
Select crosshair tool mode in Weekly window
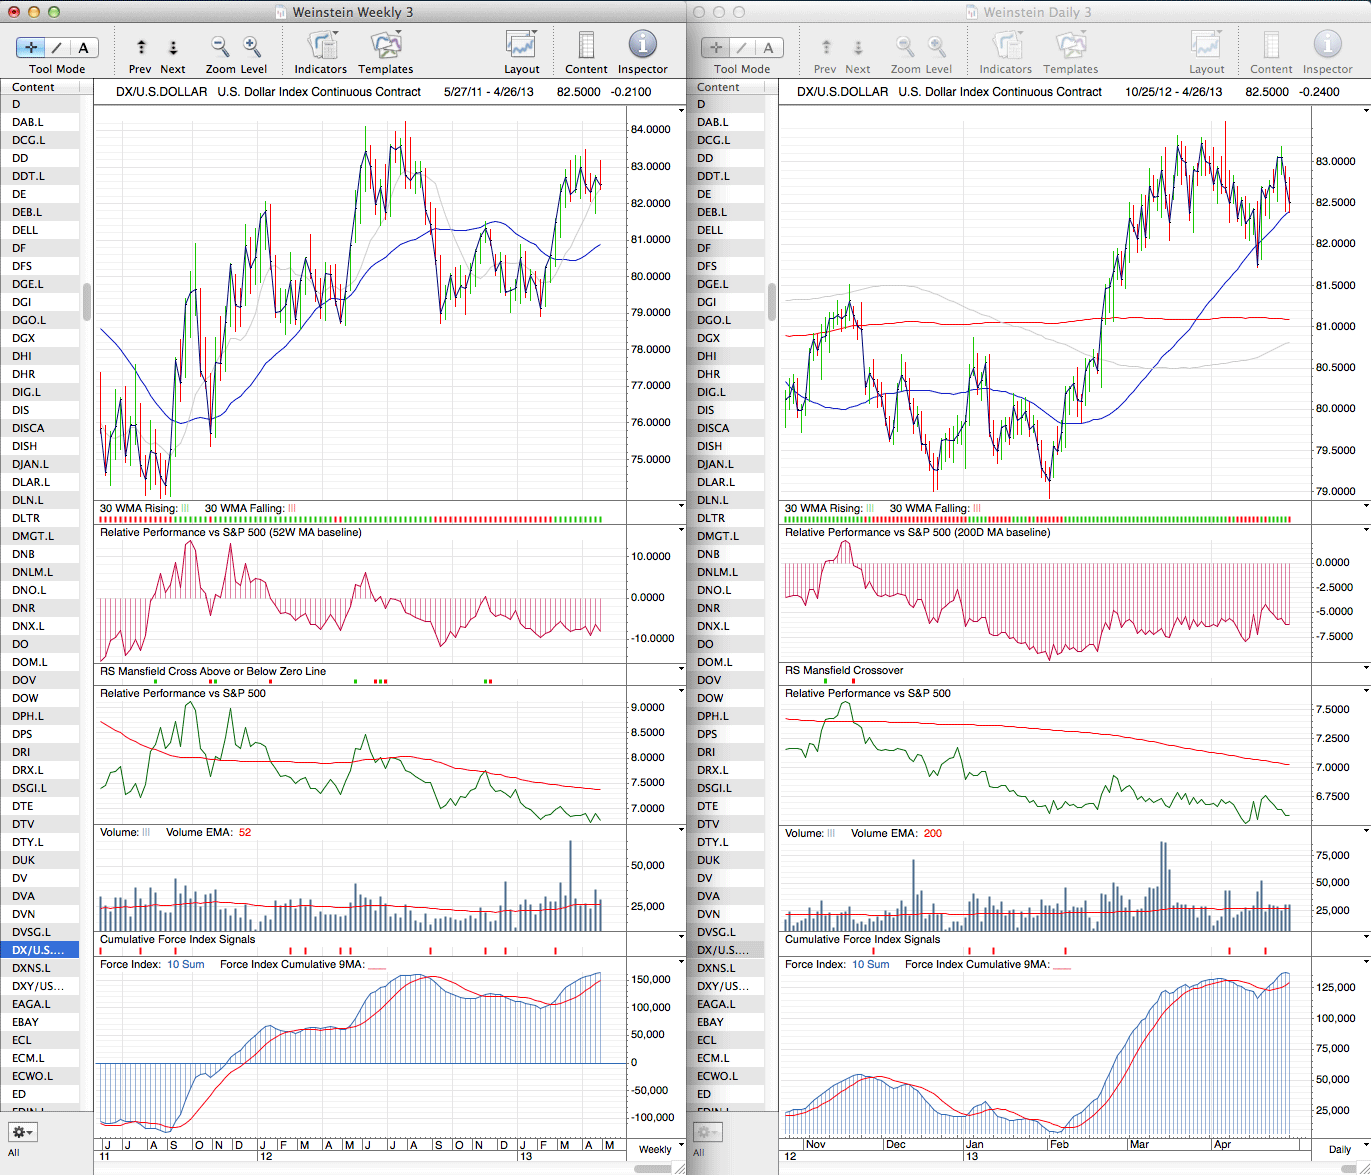coord(31,47)
